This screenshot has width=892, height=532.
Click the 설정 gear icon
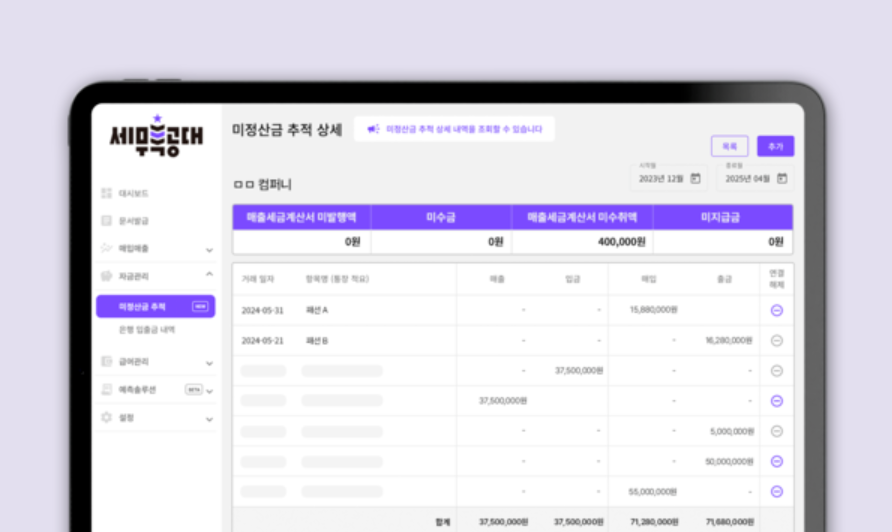[x=106, y=417]
